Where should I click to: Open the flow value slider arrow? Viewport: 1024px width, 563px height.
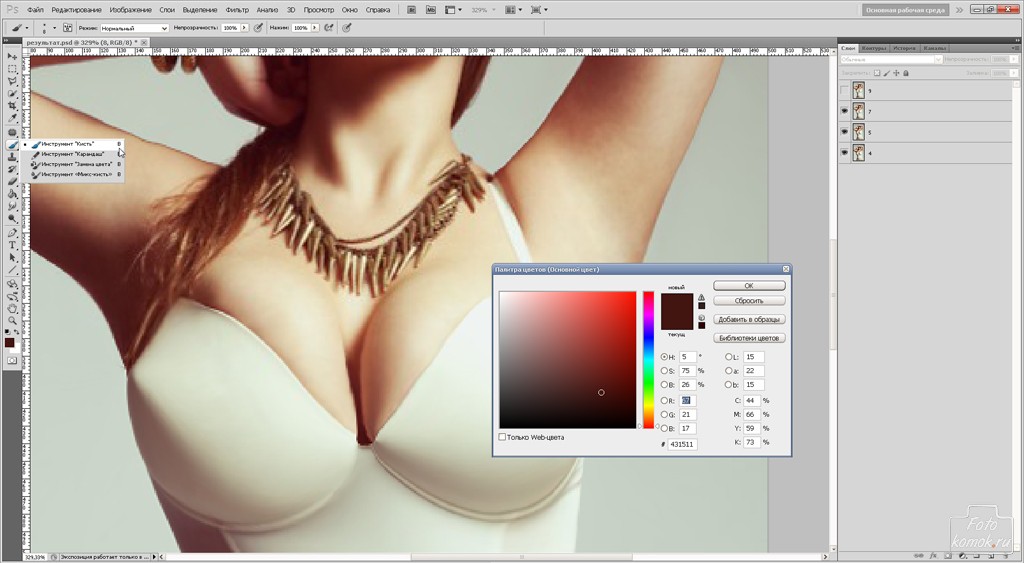pos(315,28)
